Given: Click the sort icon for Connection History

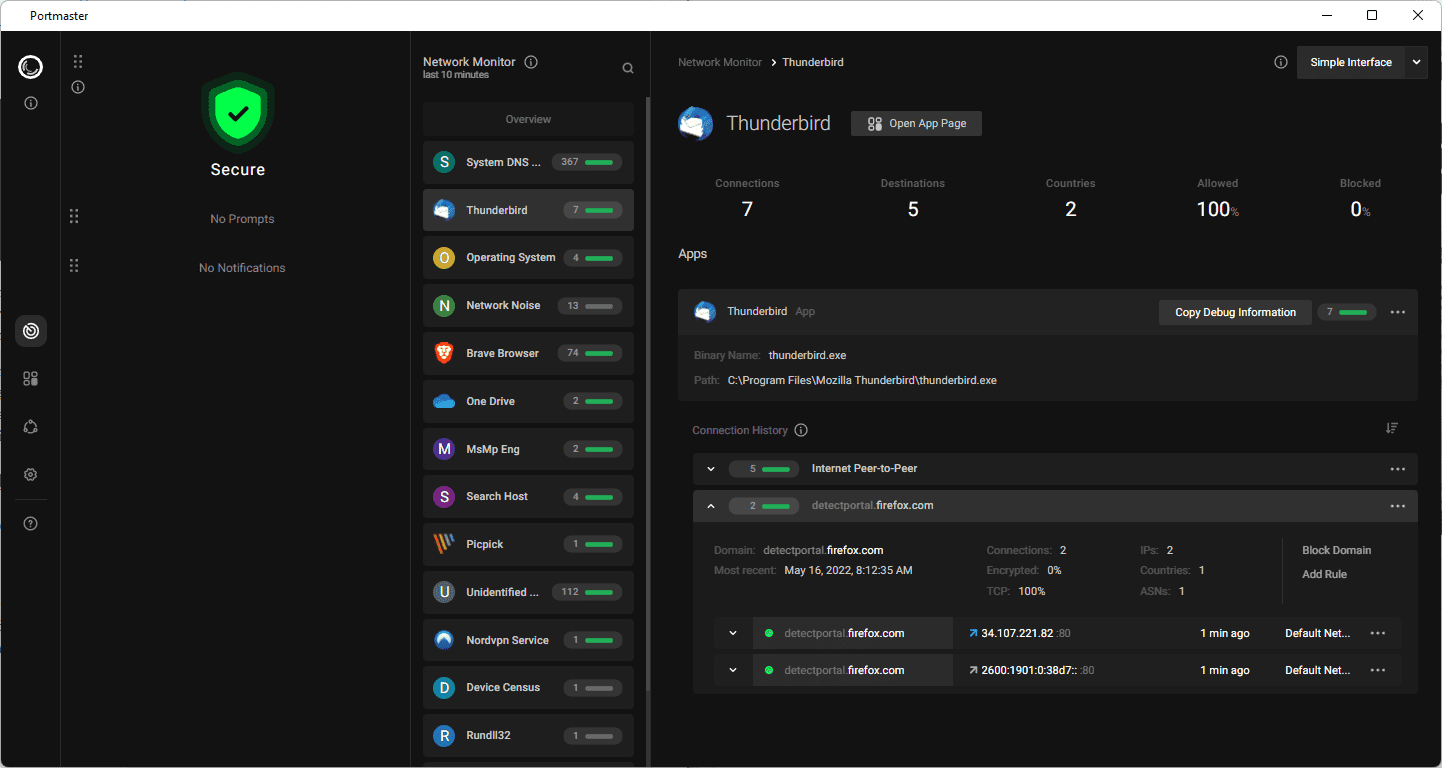Looking at the screenshot, I should (1392, 428).
